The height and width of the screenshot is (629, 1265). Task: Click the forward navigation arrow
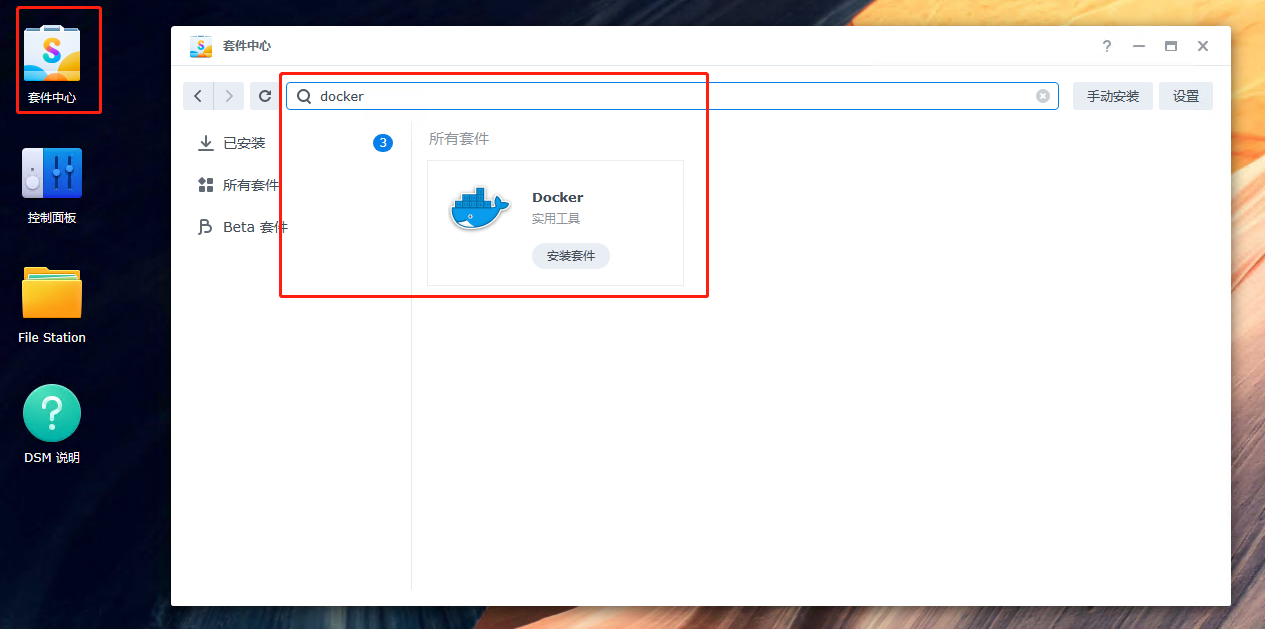pos(229,96)
